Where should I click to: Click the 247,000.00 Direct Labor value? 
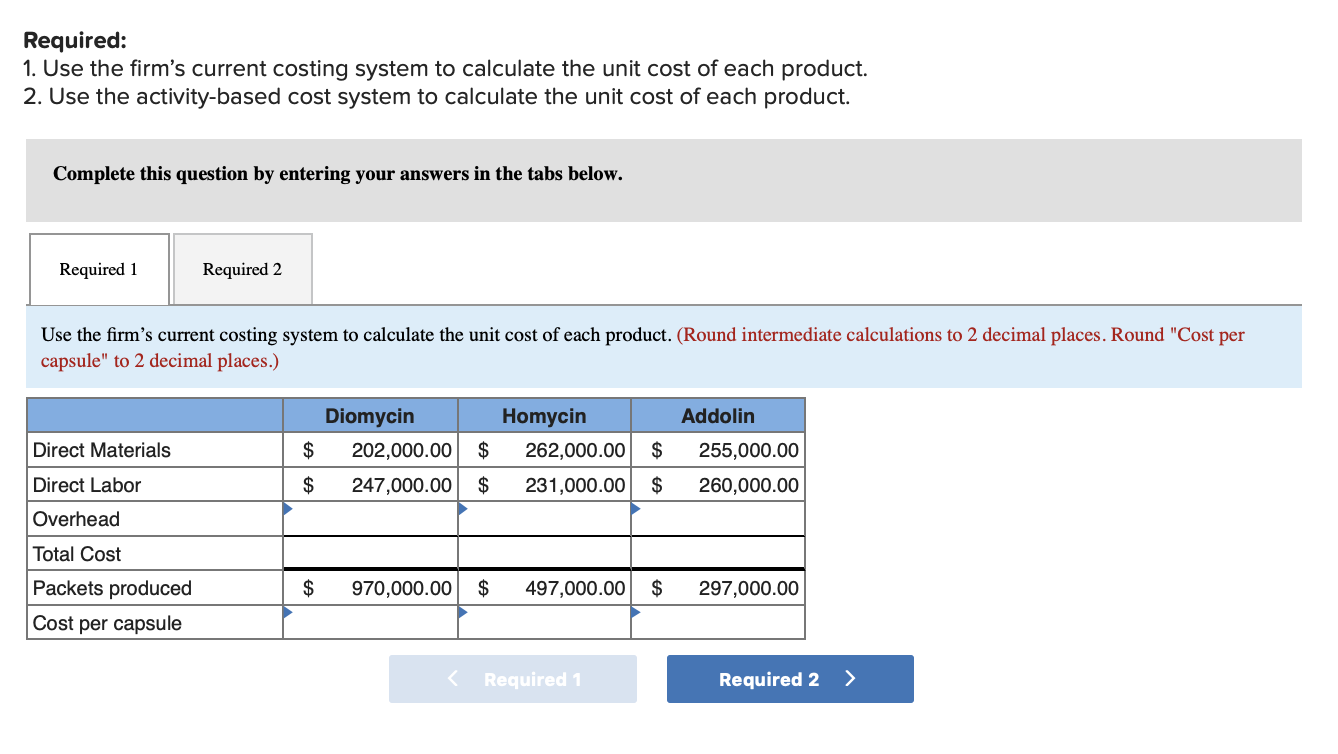[402, 485]
